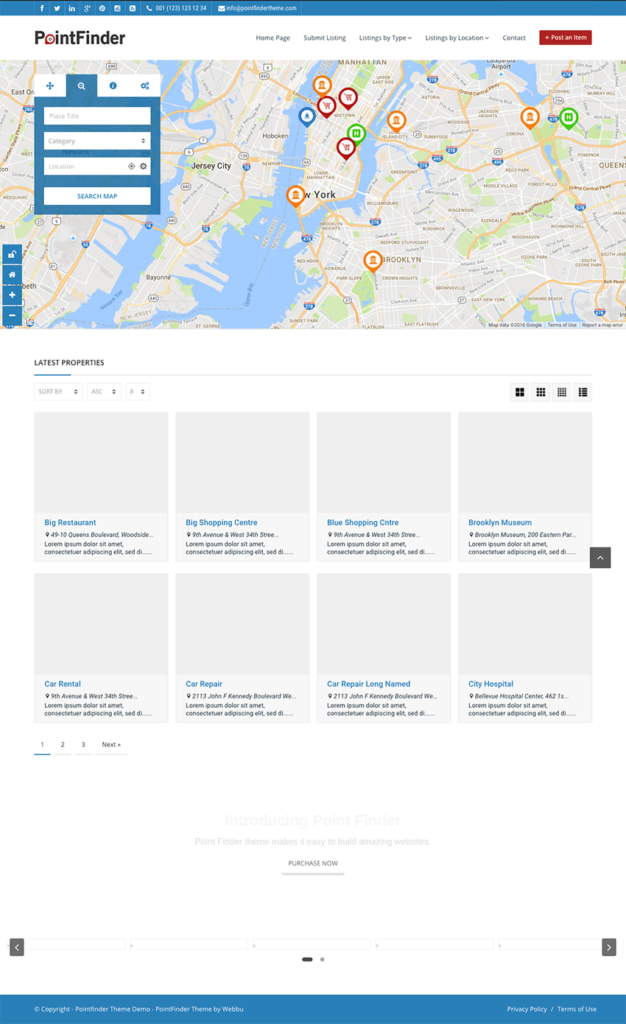Click the orange museum marker near Brooklyn
This screenshot has width=626, height=1024.
[373, 261]
